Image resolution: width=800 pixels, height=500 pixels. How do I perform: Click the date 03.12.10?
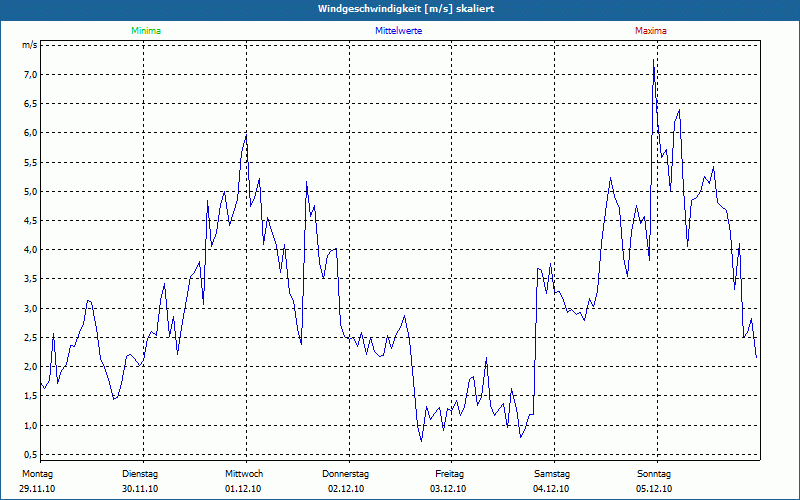click(448, 489)
